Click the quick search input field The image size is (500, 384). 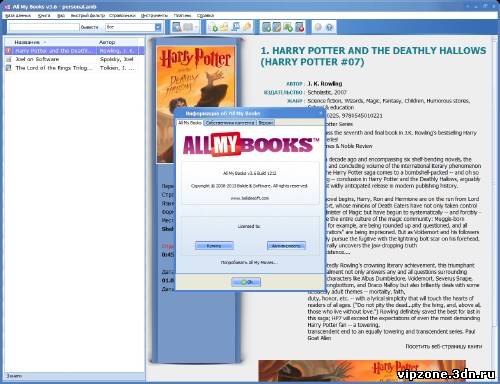coord(44,27)
